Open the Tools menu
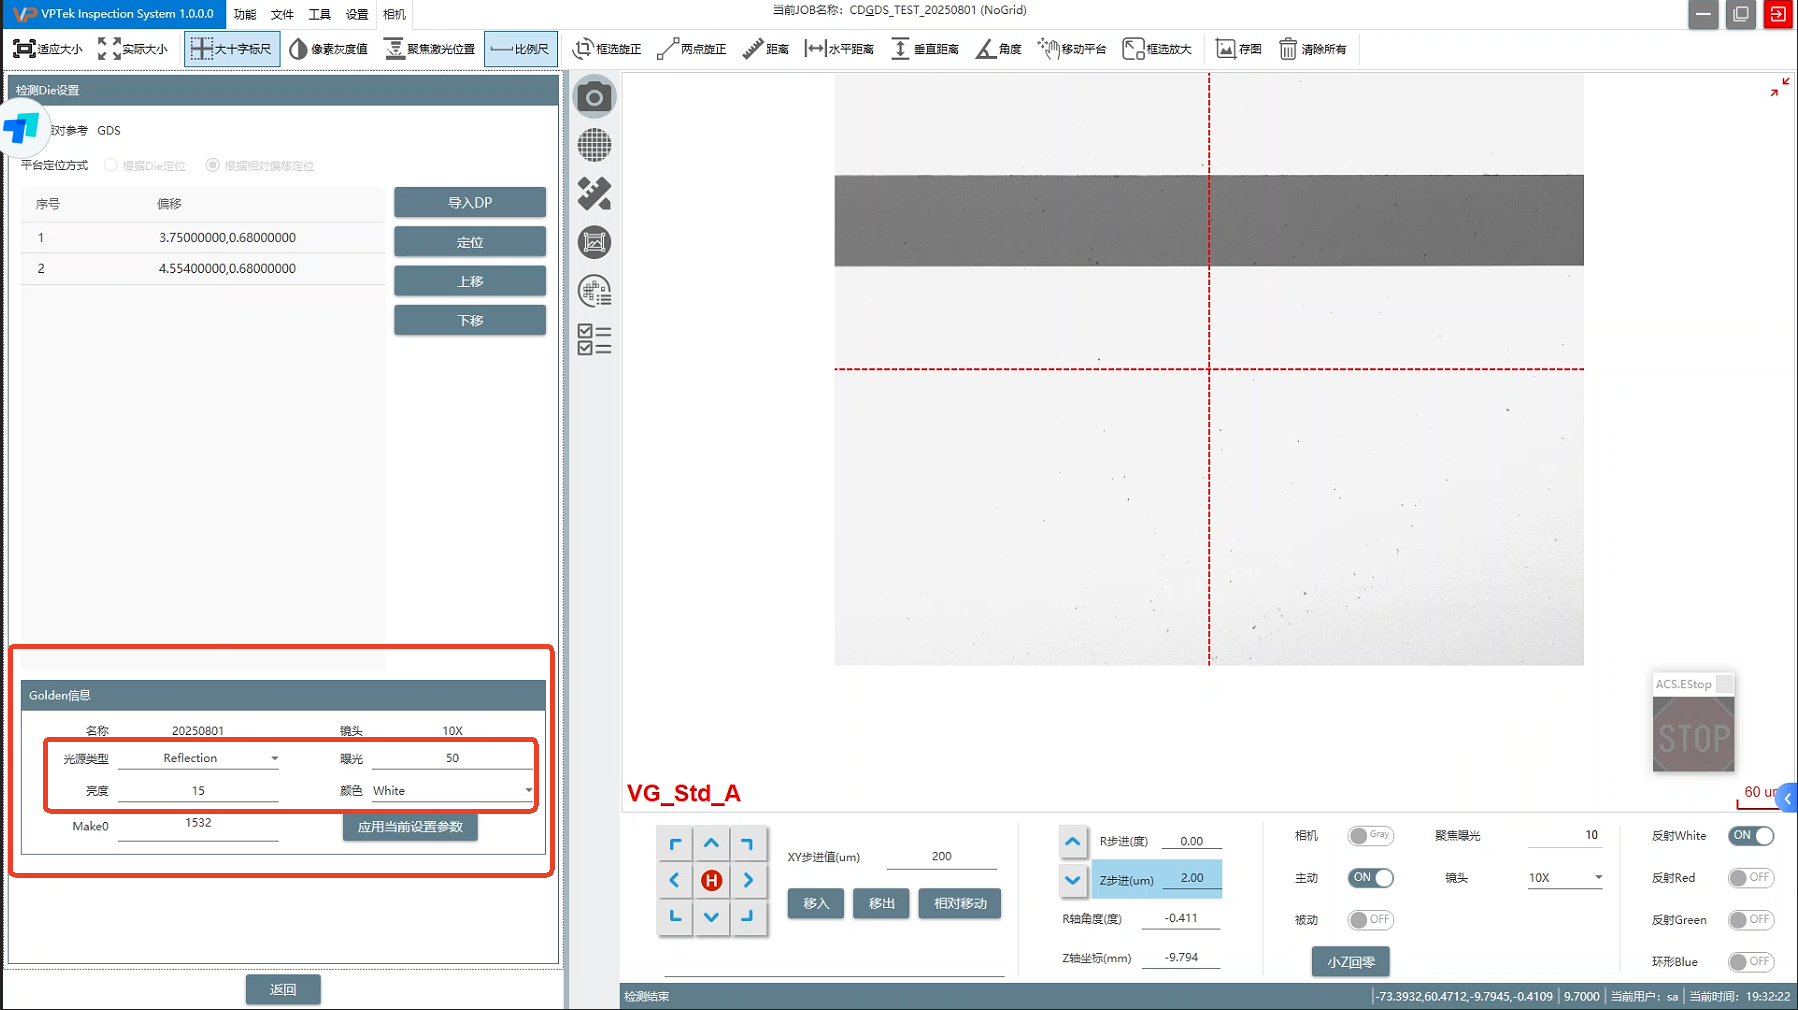Image resolution: width=1798 pixels, height=1010 pixels. tap(319, 14)
